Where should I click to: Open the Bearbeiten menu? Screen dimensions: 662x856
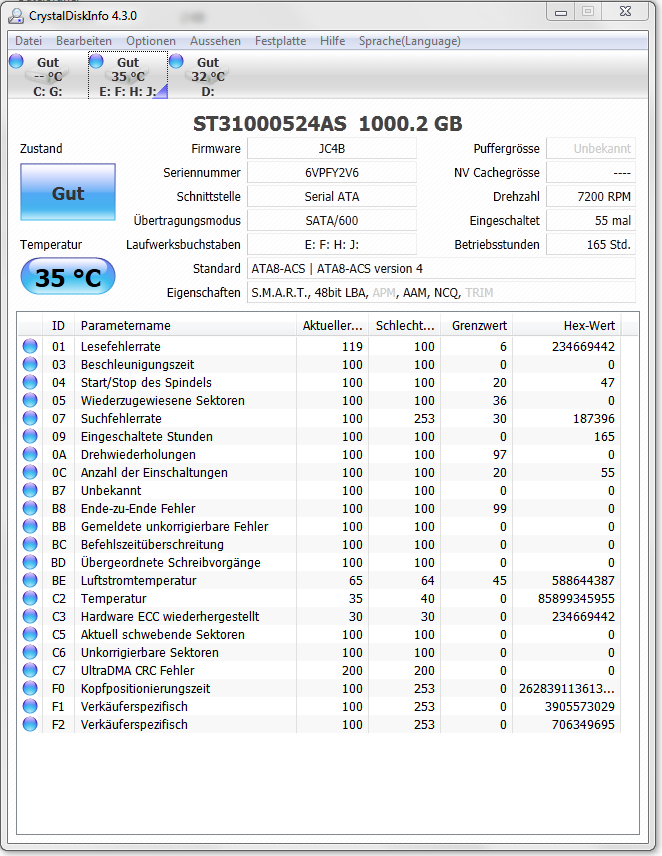click(x=84, y=41)
